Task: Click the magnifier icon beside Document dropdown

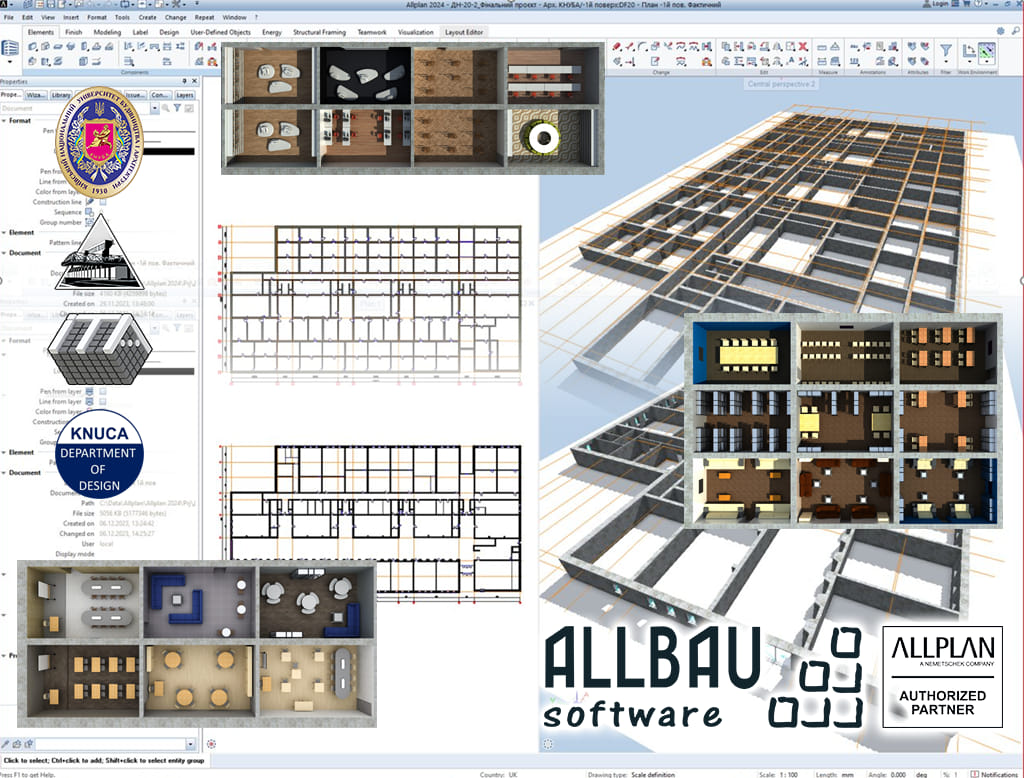Action: (166, 108)
